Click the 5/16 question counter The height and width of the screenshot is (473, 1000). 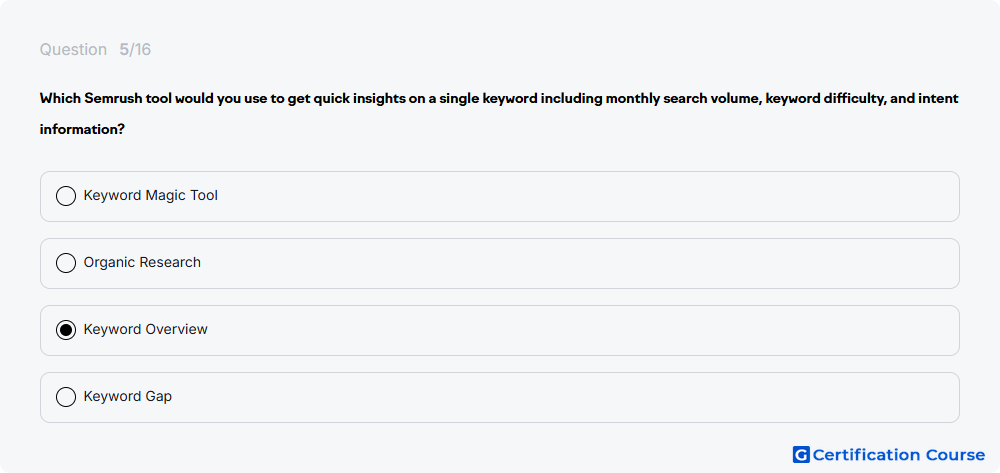135,50
